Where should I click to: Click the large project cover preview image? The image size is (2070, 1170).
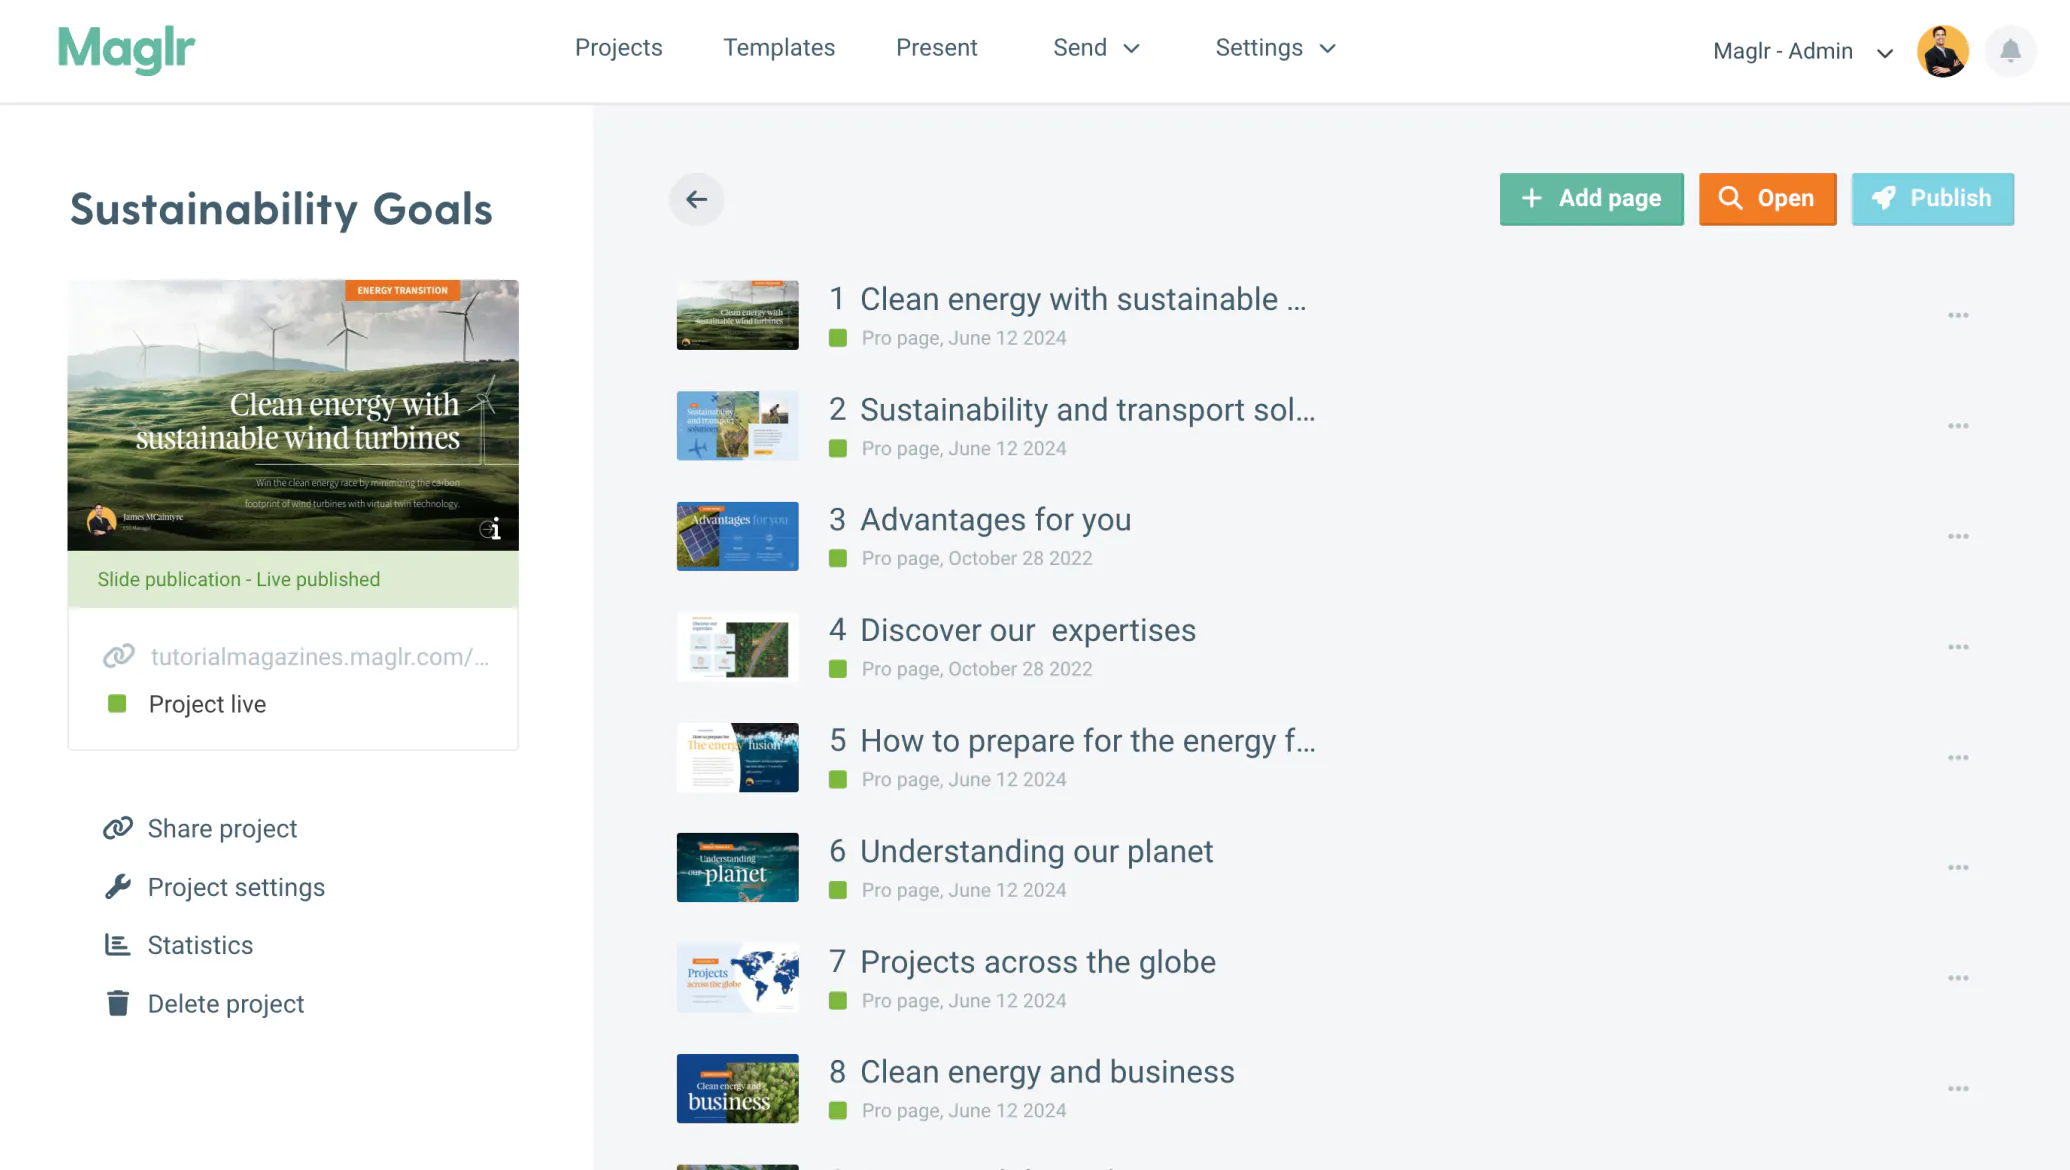(x=293, y=415)
